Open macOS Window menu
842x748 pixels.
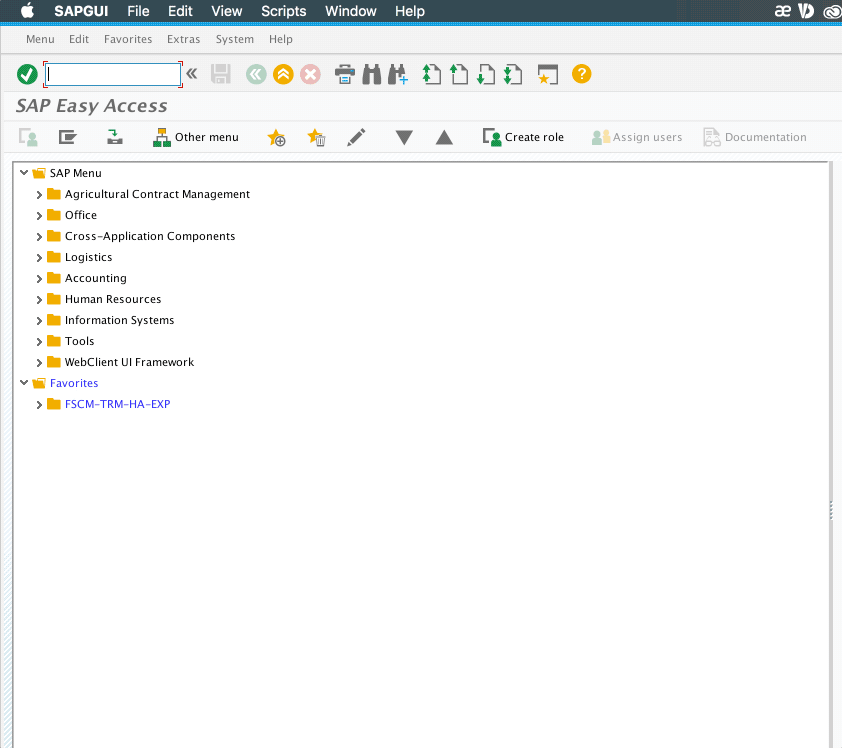point(351,11)
